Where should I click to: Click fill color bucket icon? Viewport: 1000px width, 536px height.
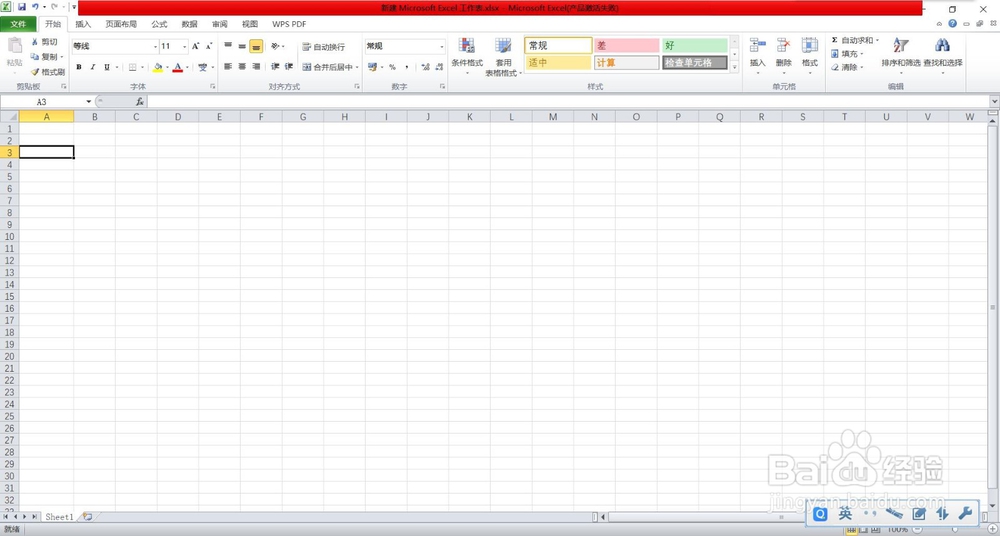point(158,67)
